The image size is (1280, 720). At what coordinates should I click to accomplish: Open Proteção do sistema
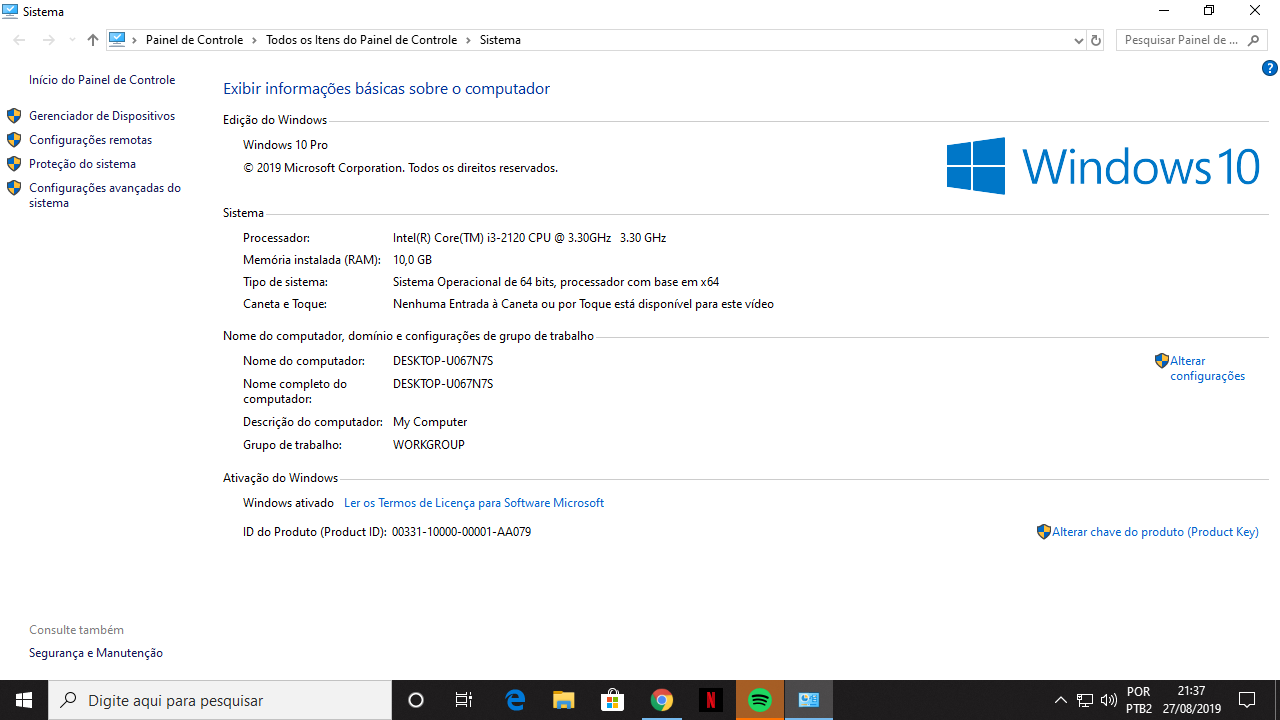tap(82, 164)
